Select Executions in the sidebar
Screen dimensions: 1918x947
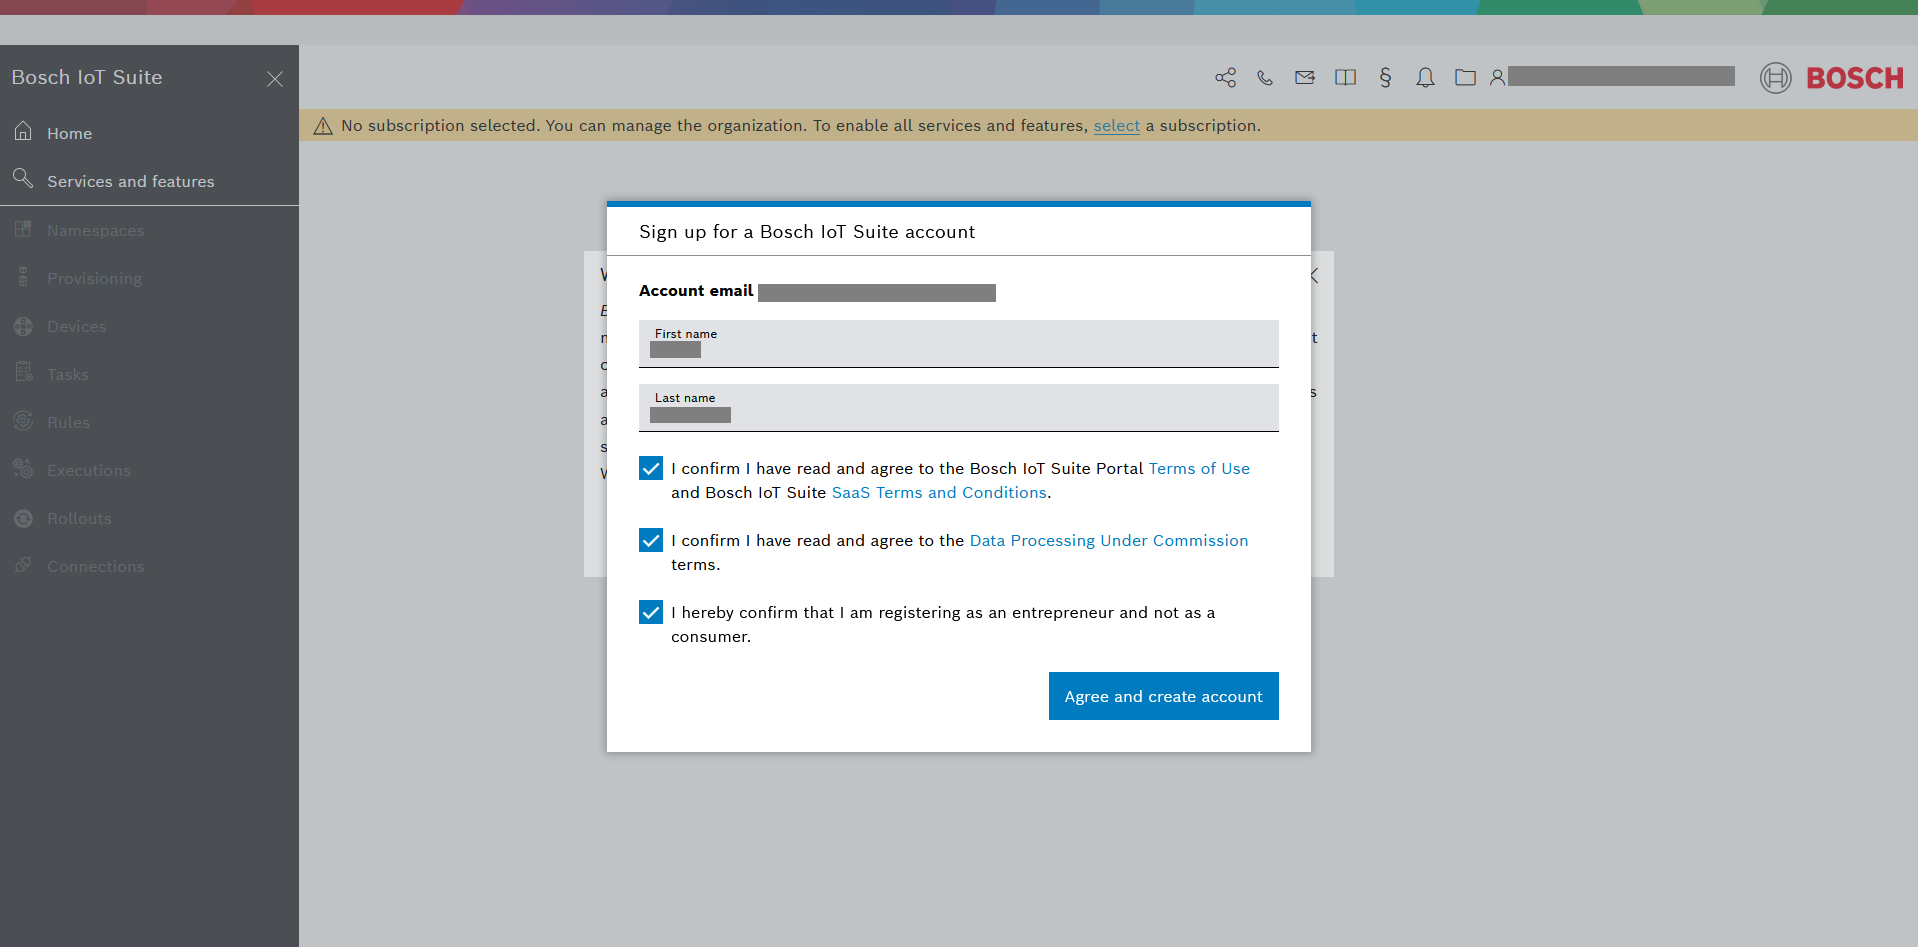(x=149, y=470)
